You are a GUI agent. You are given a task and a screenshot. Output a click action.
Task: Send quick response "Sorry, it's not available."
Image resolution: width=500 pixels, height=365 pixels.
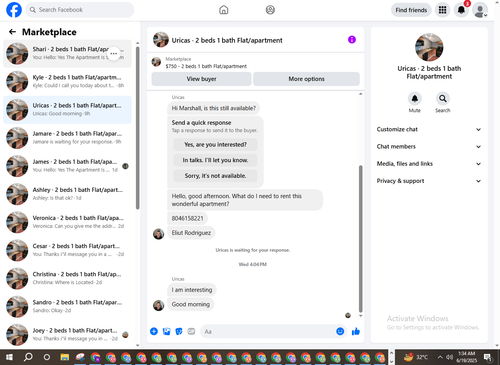pos(215,176)
